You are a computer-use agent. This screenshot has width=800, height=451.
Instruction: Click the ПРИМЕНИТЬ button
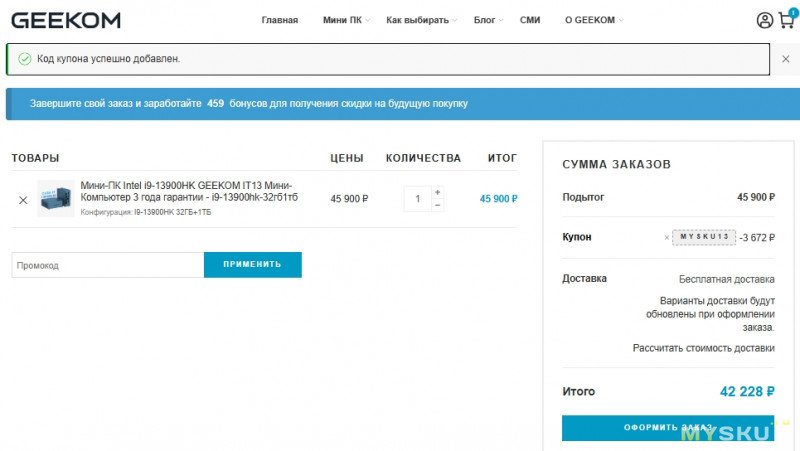(x=253, y=265)
